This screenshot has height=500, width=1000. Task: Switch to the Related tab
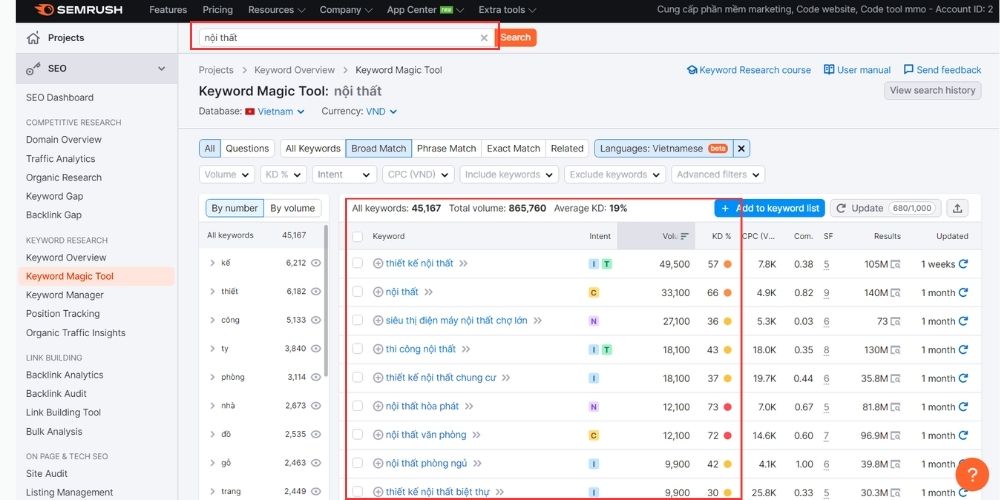coord(567,149)
